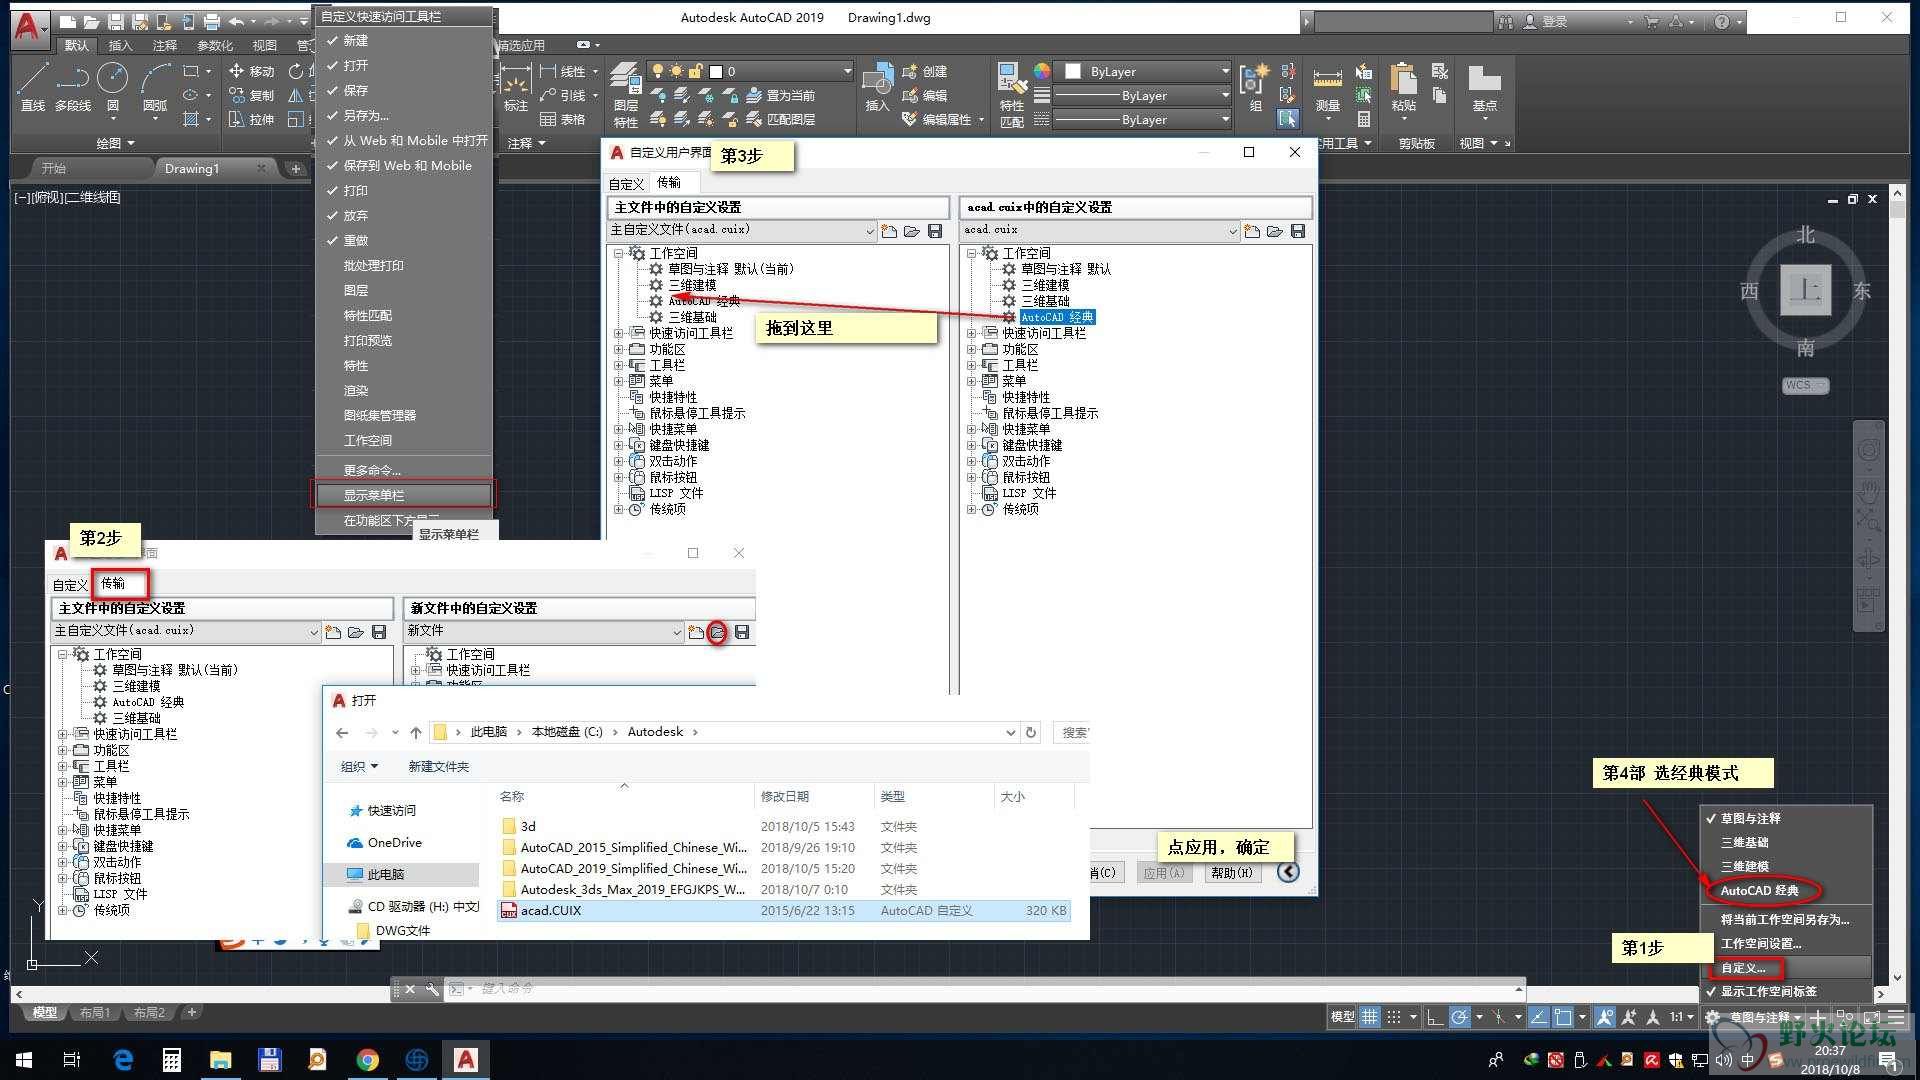The image size is (1920, 1080).
Task: Click 新建文件夹 in the Open dialog
Action: coord(438,766)
